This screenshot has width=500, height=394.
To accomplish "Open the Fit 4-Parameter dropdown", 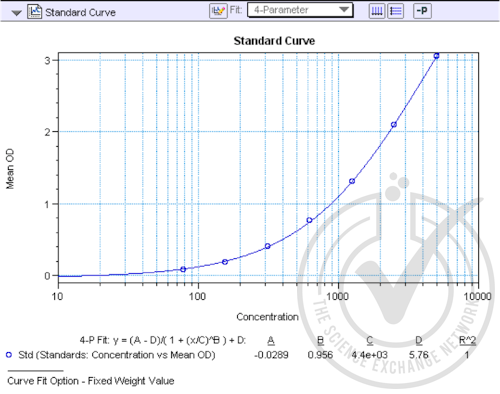I will pyautogui.click(x=300, y=10).
